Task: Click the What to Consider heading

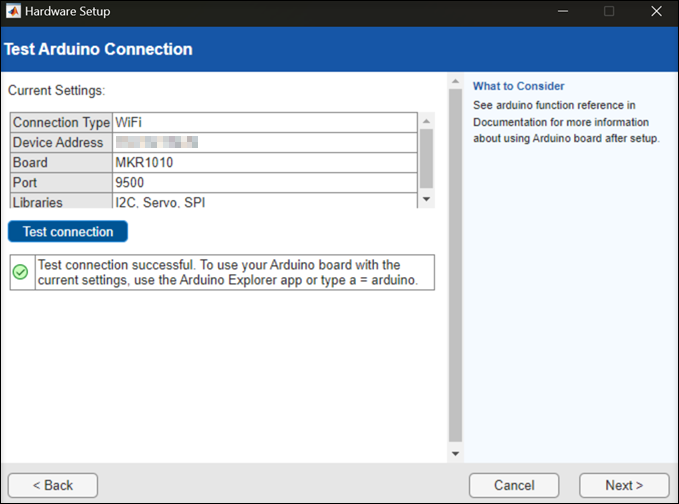Action: point(518,86)
